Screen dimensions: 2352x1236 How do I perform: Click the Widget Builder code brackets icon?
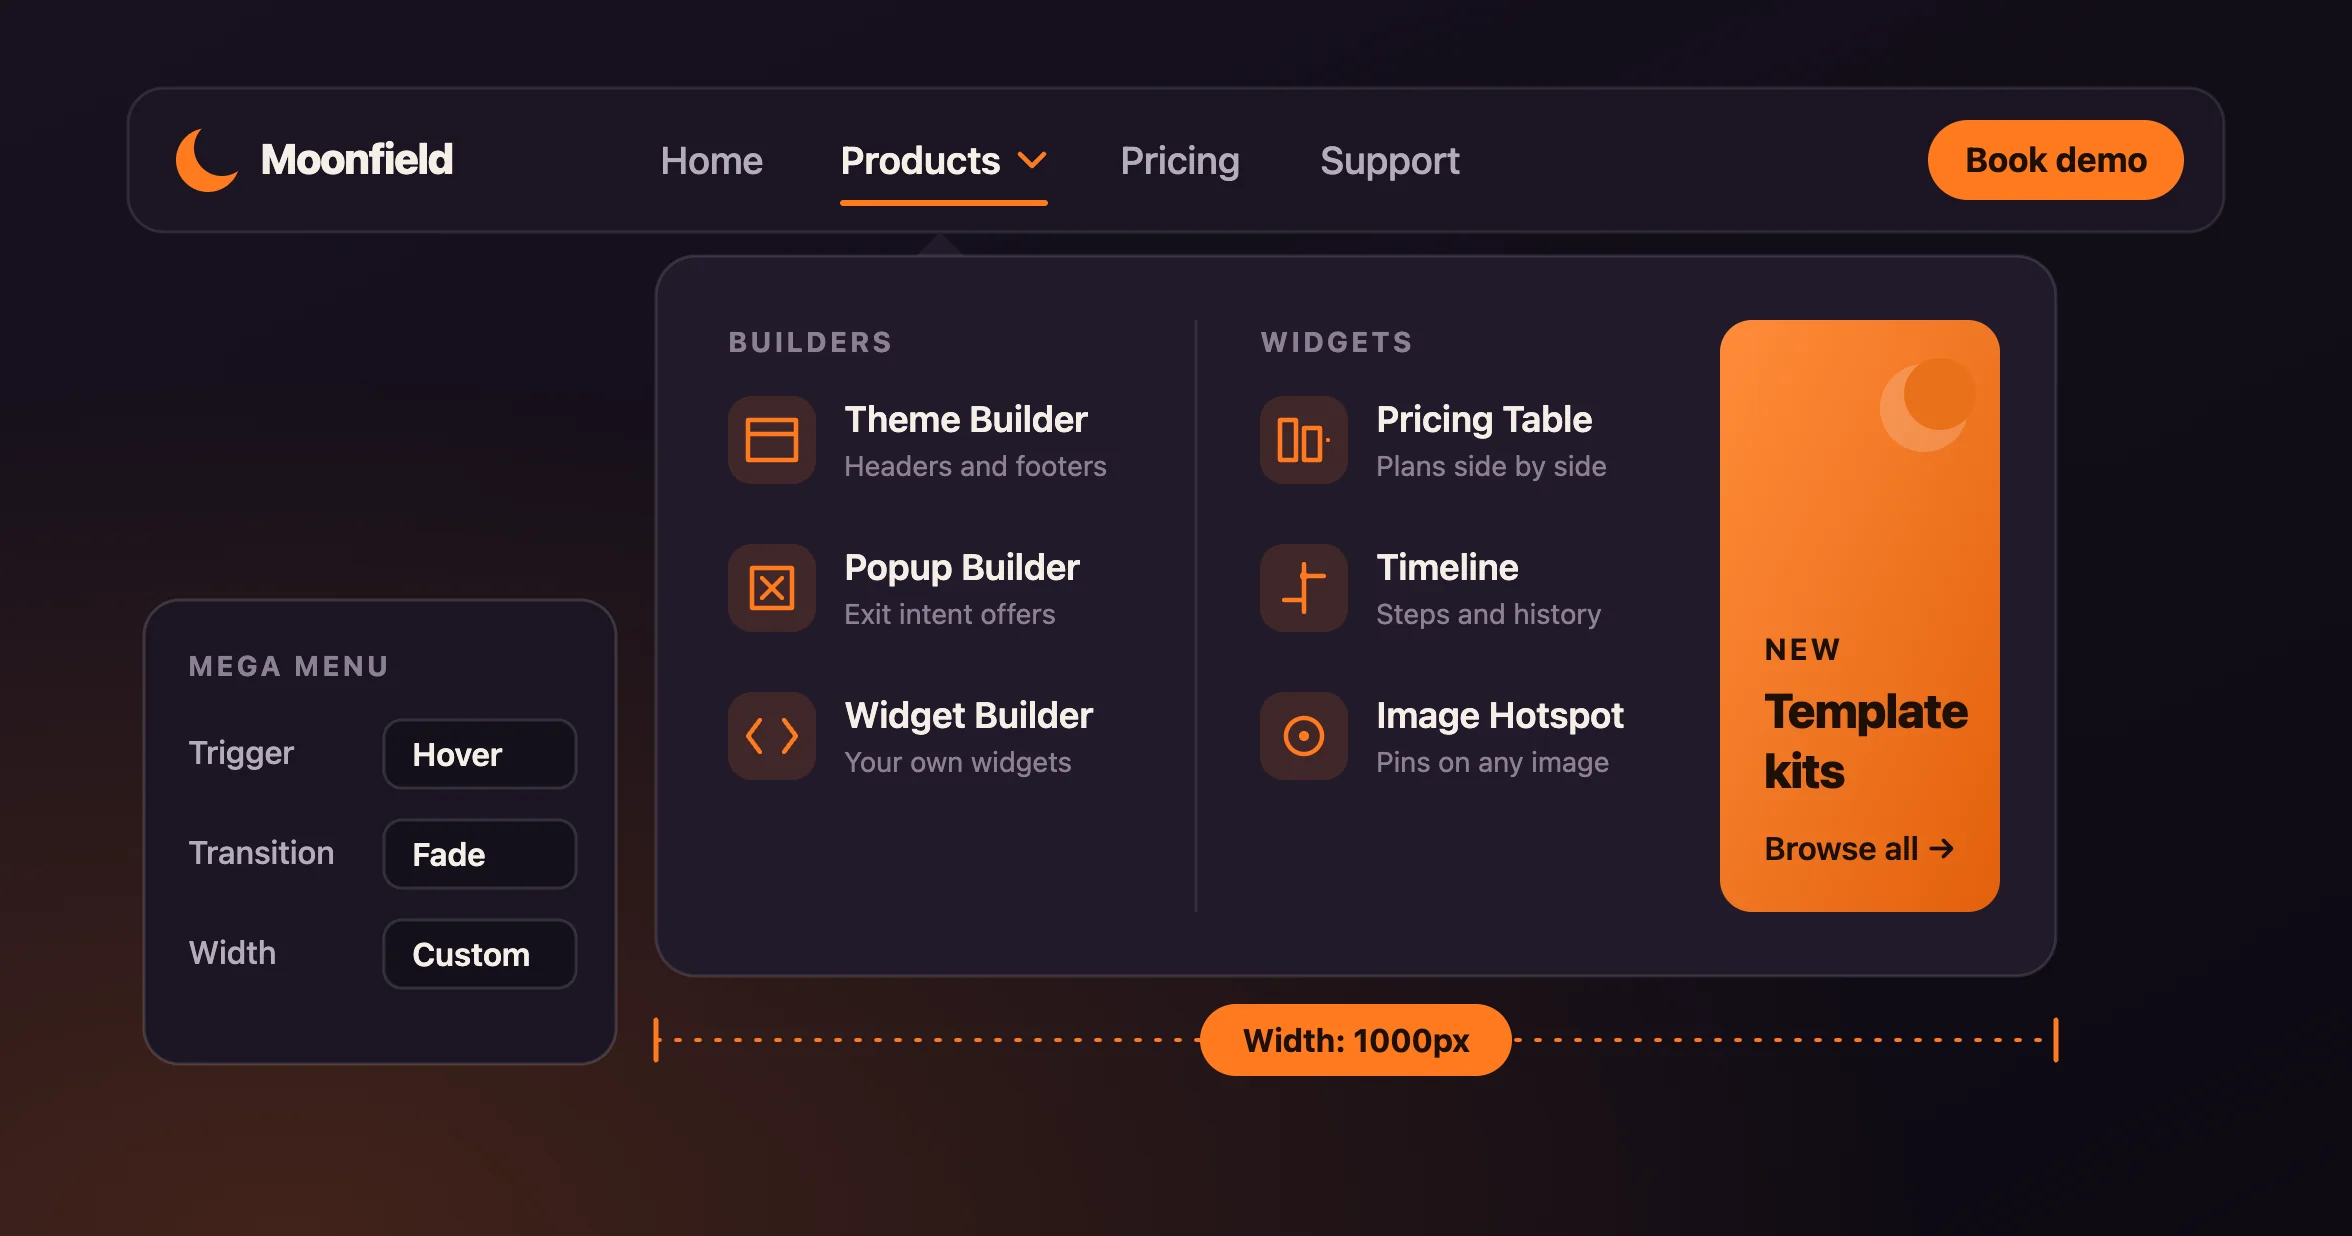(772, 736)
